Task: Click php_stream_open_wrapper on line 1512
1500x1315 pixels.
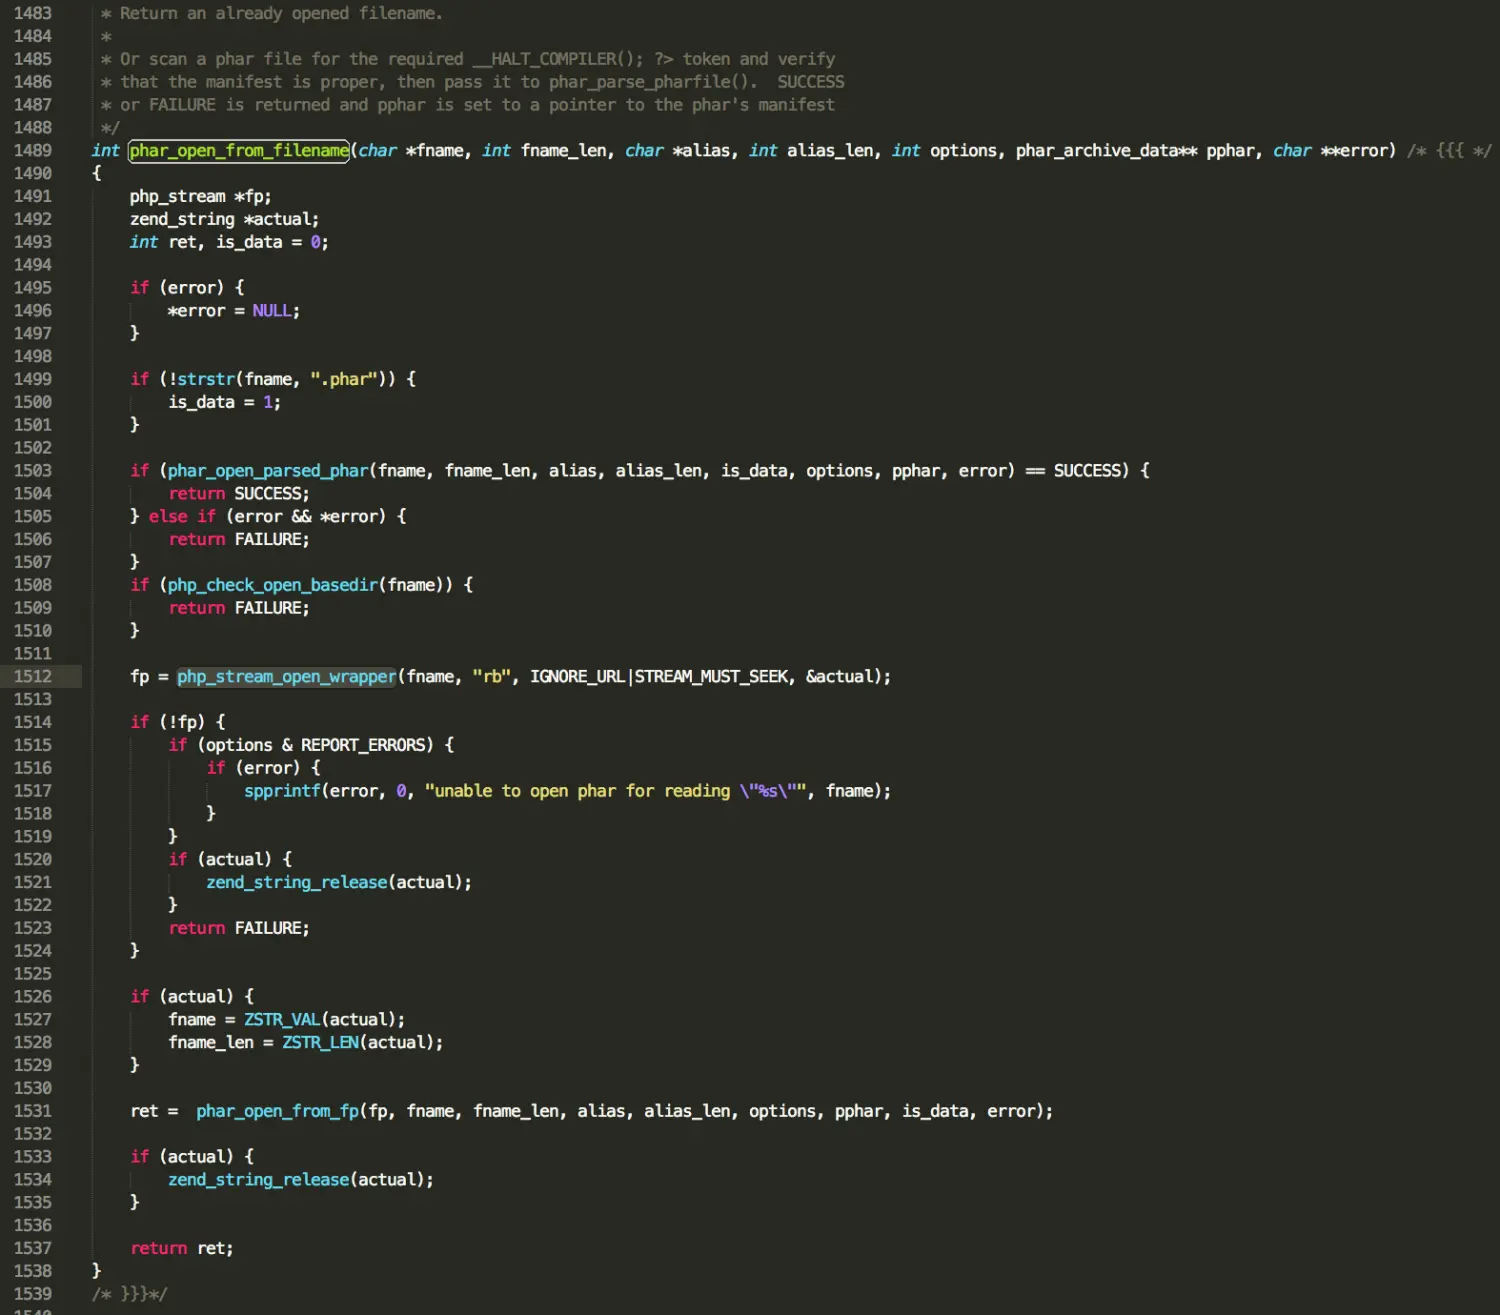Action: (x=287, y=677)
